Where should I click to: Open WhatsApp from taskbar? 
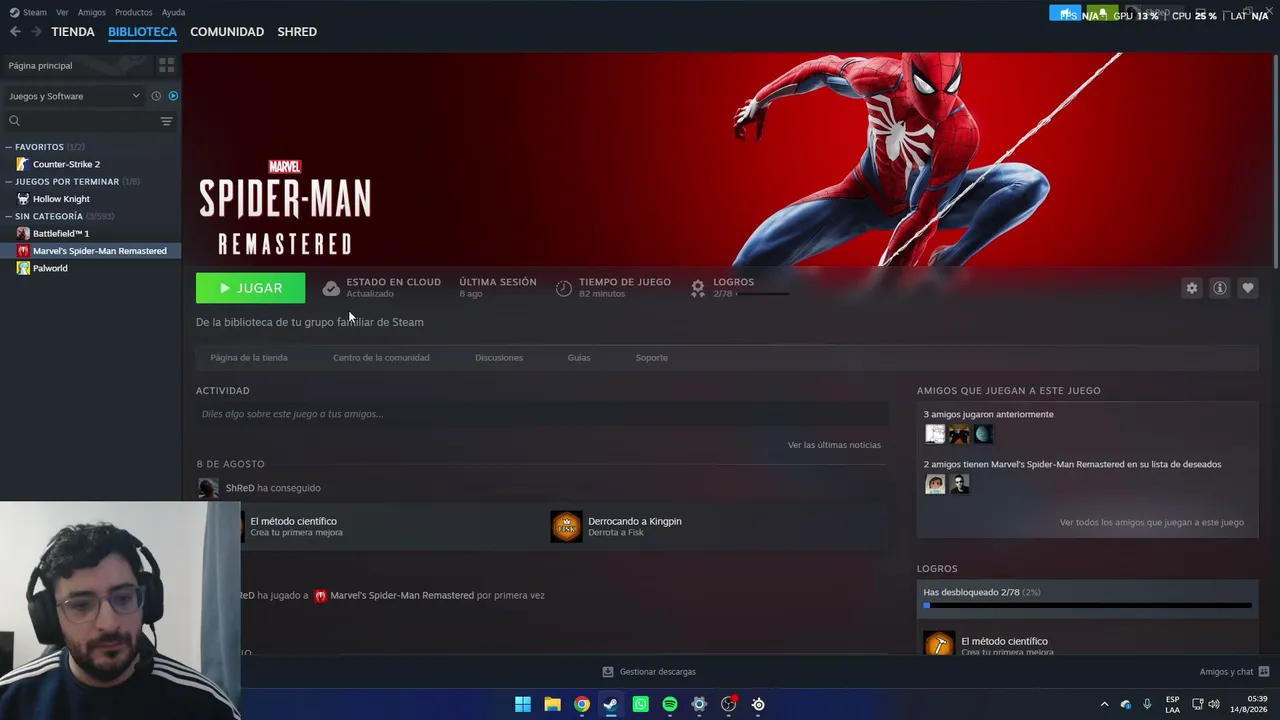pyautogui.click(x=640, y=704)
